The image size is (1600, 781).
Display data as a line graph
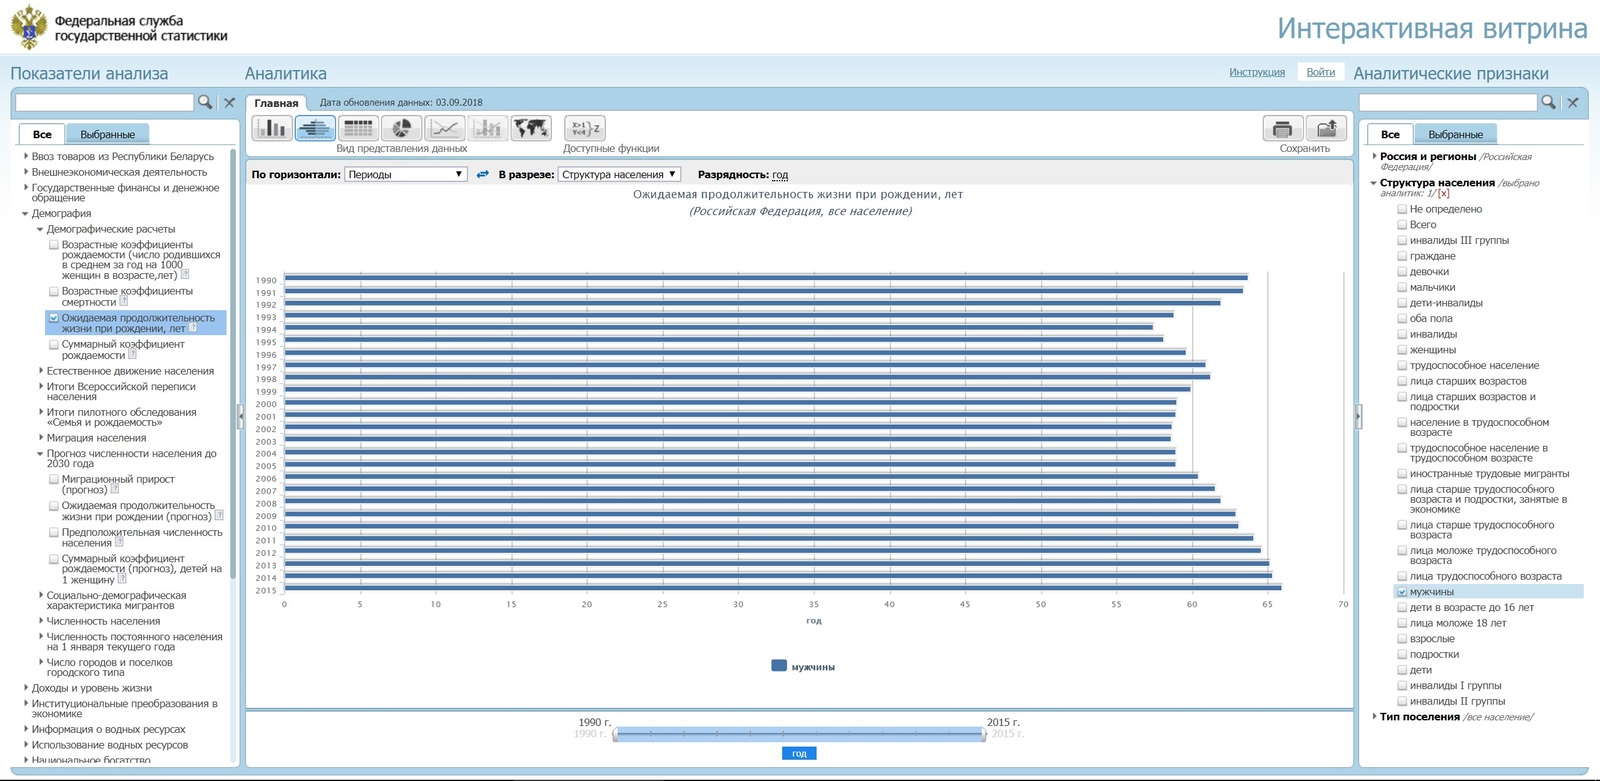(444, 128)
